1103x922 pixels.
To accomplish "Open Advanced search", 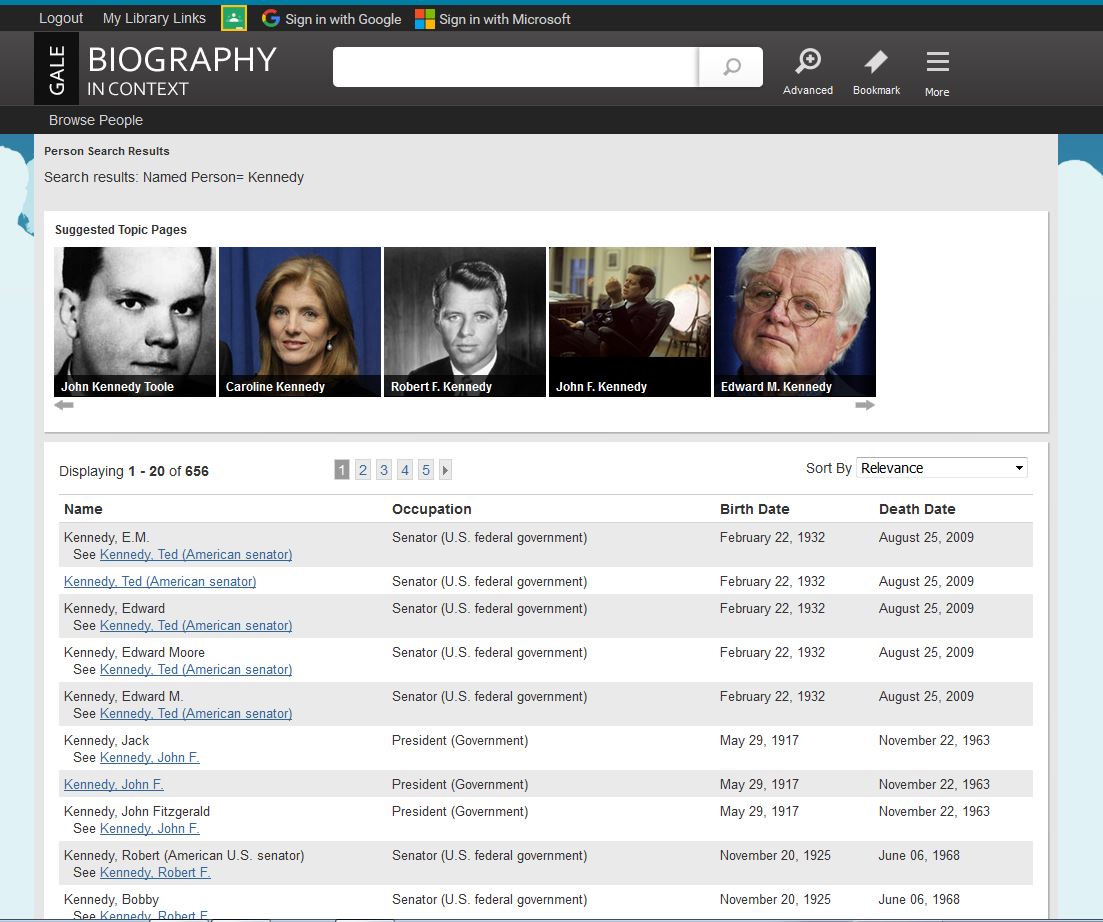I will [x=808, y=71].
